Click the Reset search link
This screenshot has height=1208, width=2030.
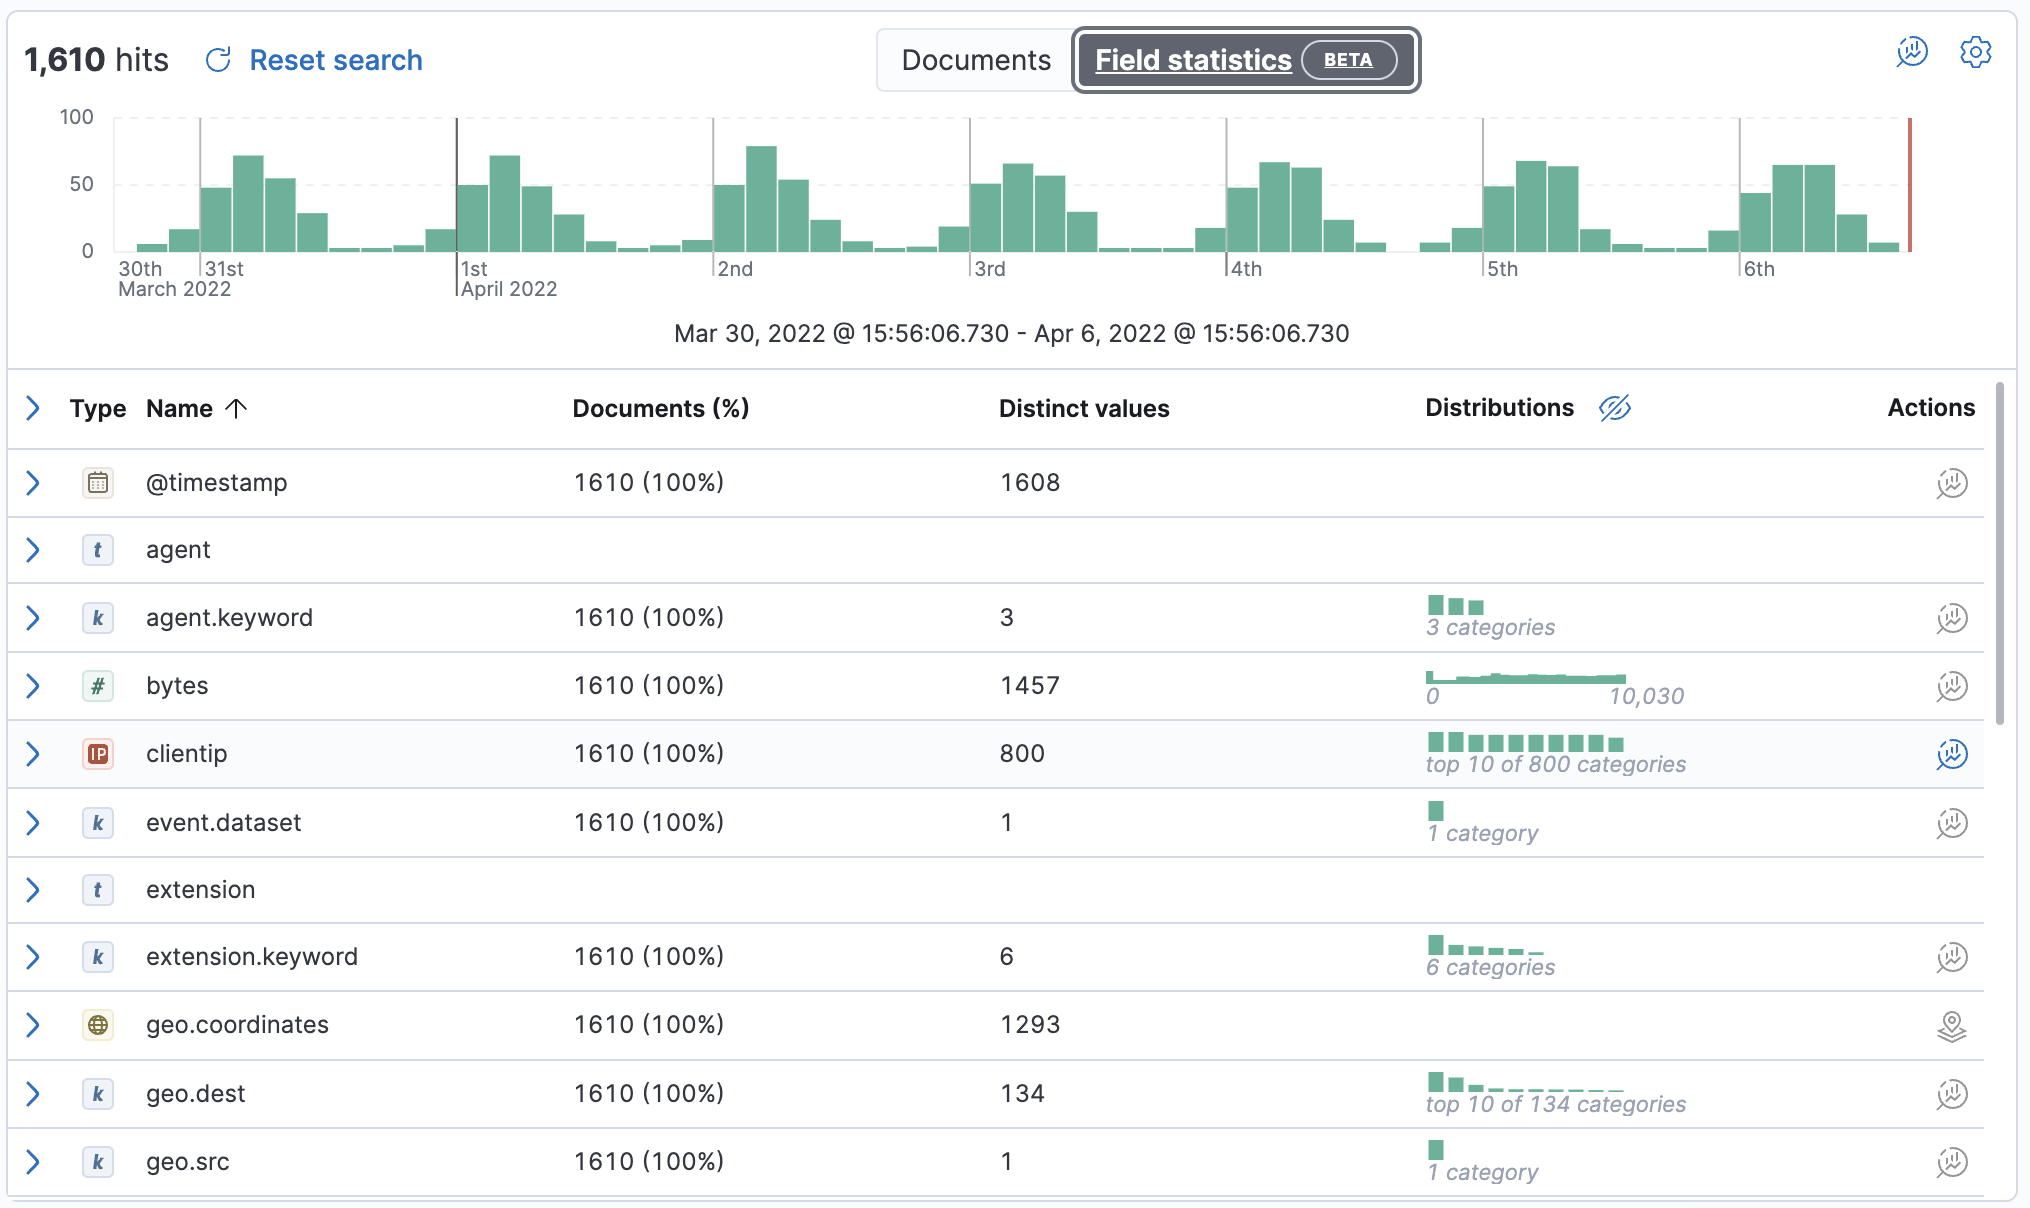(x=336, y=60)
